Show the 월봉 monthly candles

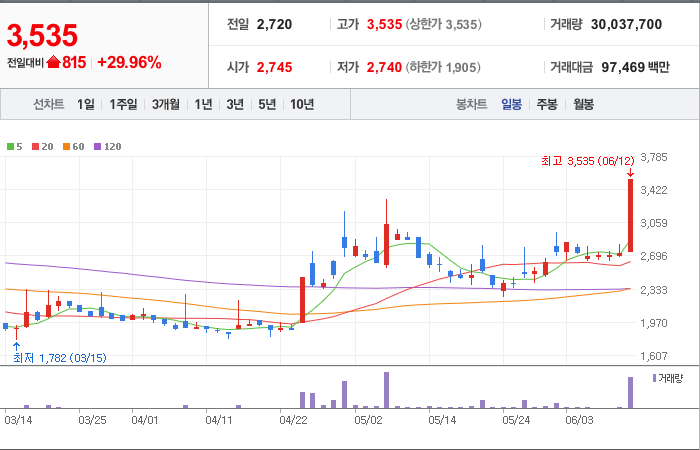[x=583, y=104]
